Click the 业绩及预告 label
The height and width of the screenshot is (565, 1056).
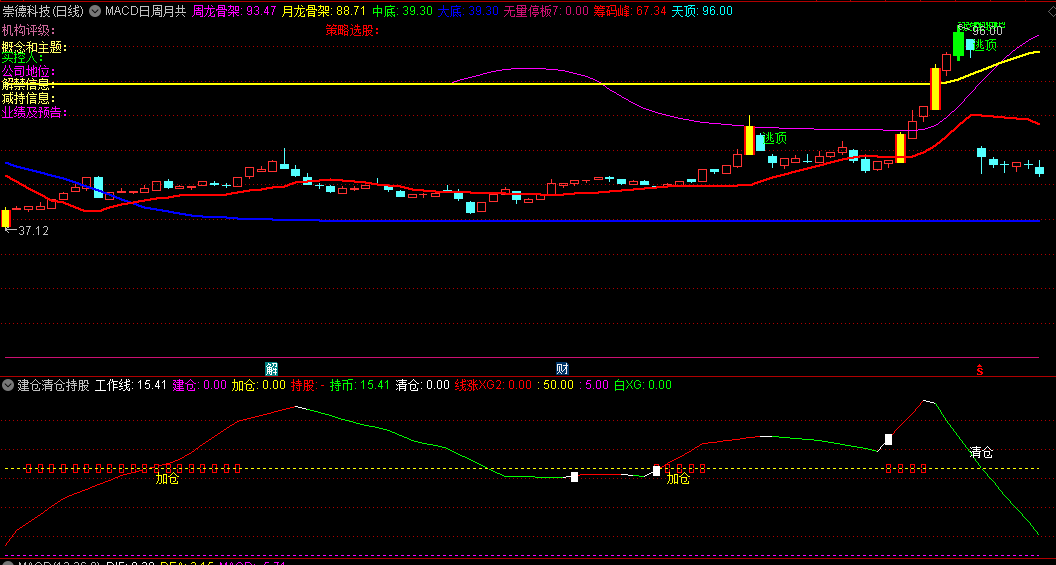pyautogui.click(x=34, y=112)
